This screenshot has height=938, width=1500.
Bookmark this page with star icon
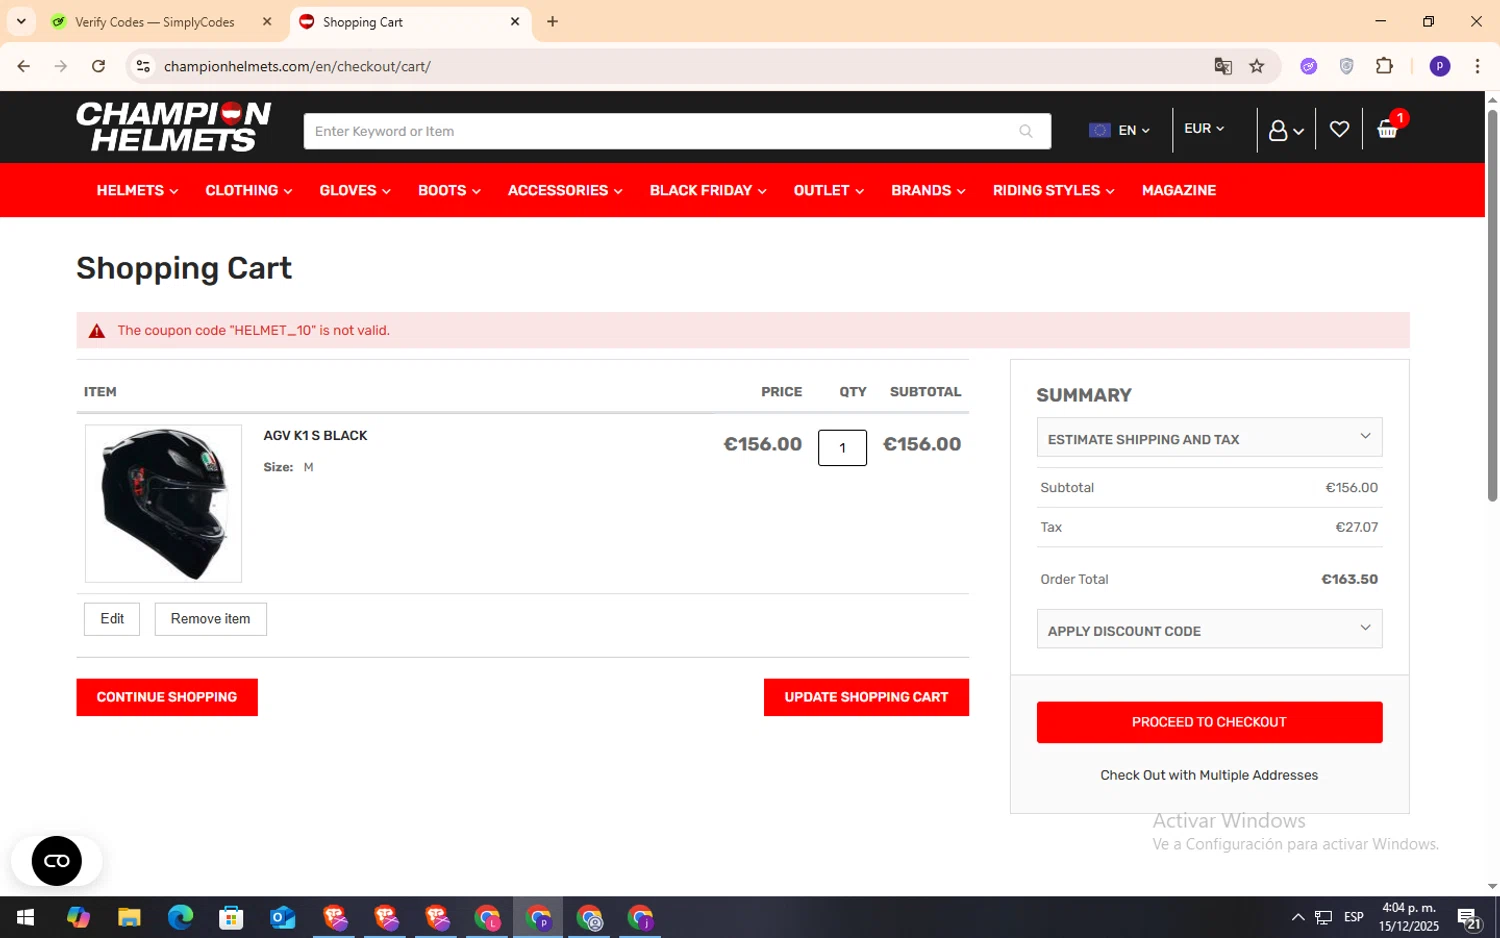pos(1257,66)
